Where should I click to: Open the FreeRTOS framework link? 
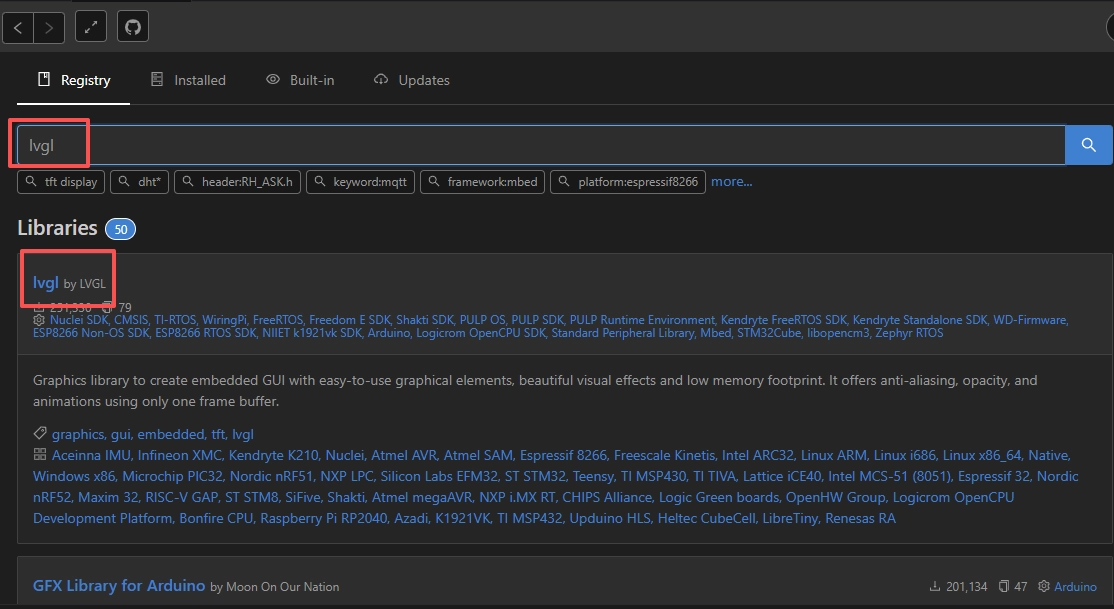tap(278, 320)
